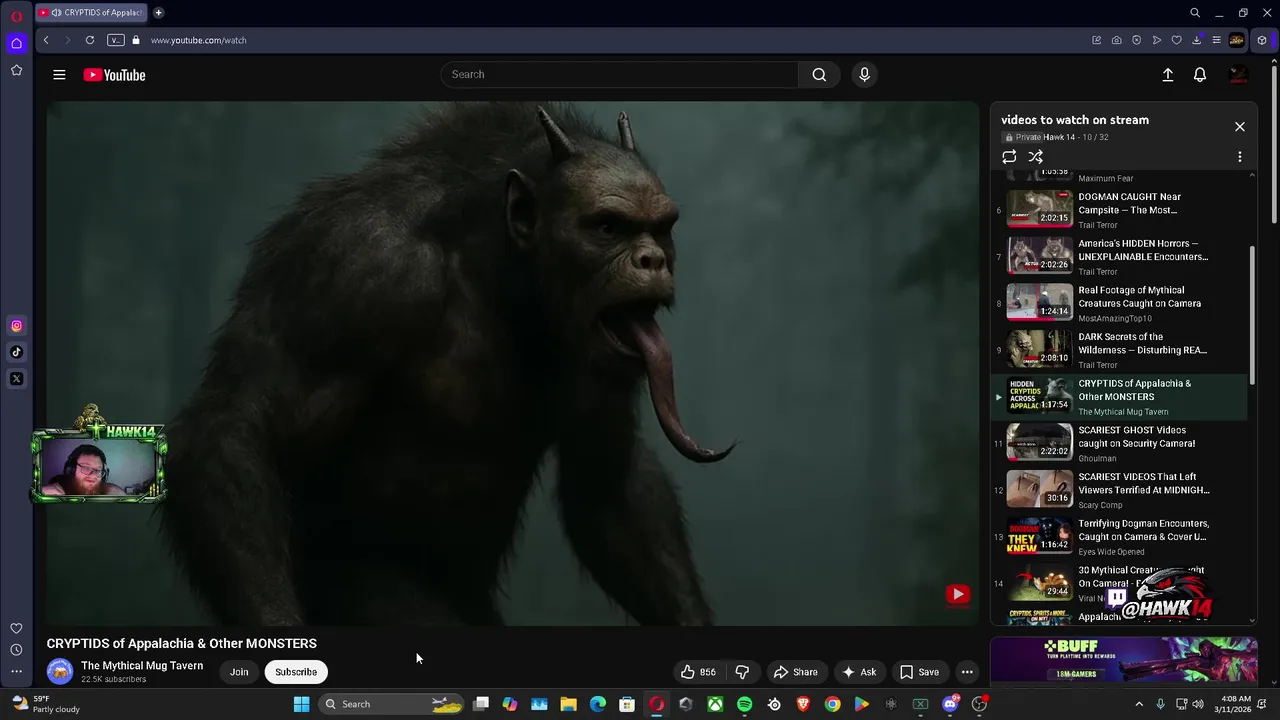Open Opera sidebar bookmarks star icon
Screen dimensions: 1280x720
pyautogui.click(x=16, y=70)
